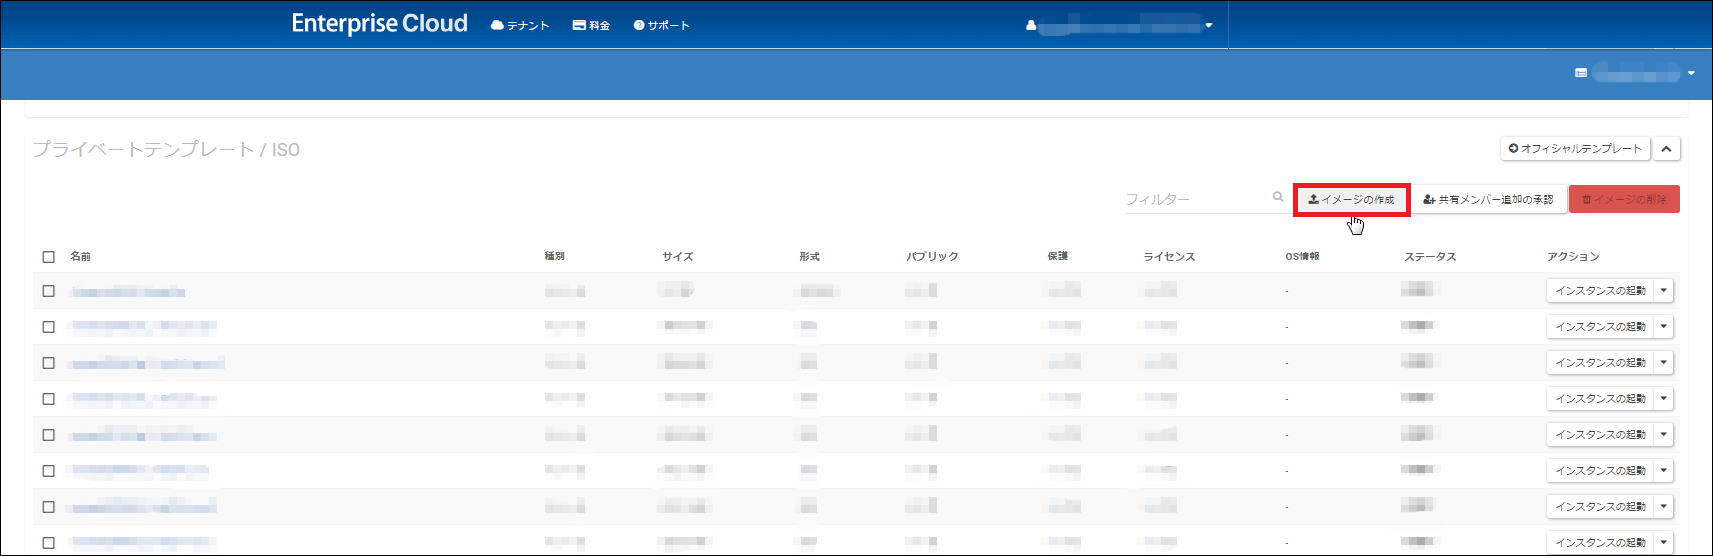Click 共有メンバー追加の承認 button
Viewport: 1713px width, 556px height.
coord(1488,200)
